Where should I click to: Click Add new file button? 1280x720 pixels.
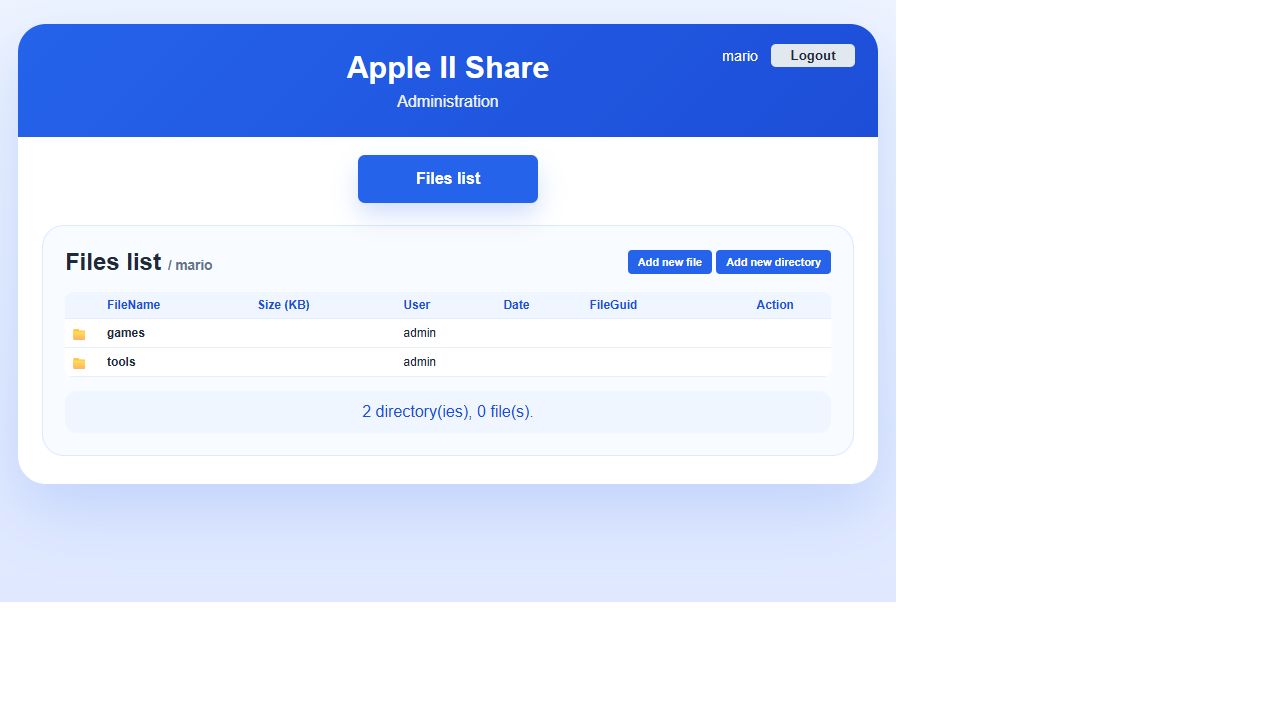tap(670, 262)
